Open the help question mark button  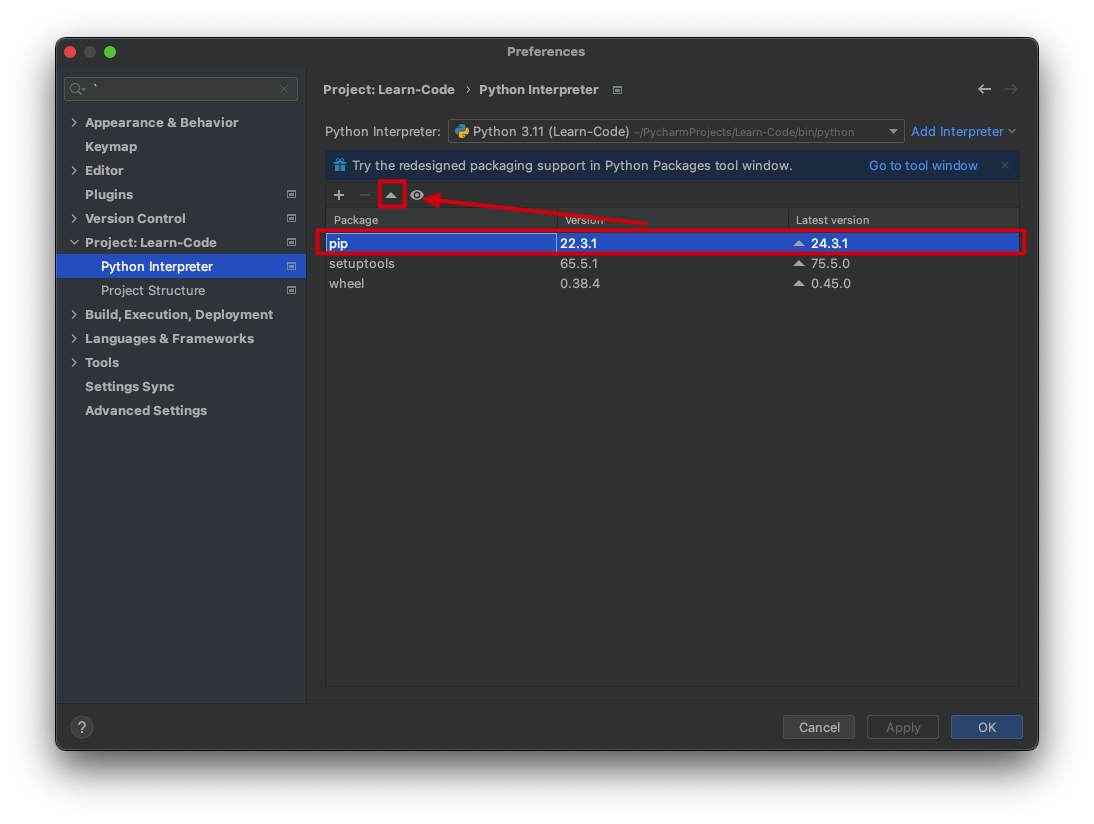(x=82, y=727)
